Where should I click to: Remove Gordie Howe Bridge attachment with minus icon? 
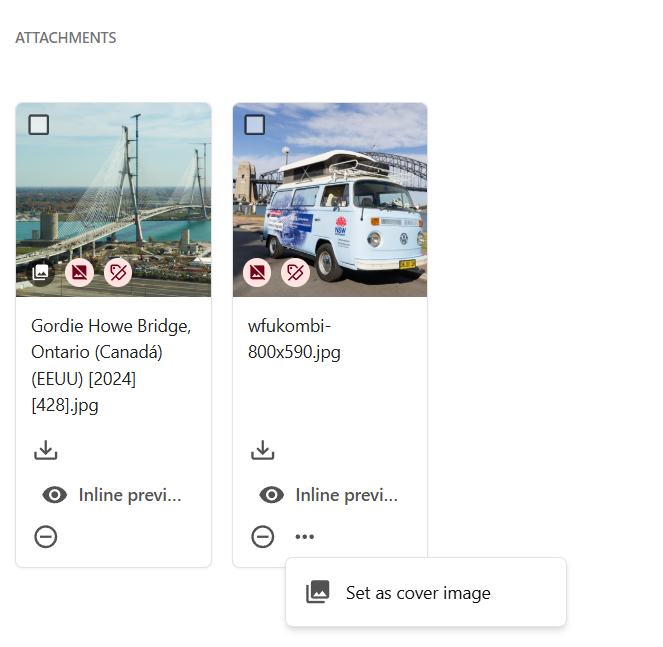(46, 537)
